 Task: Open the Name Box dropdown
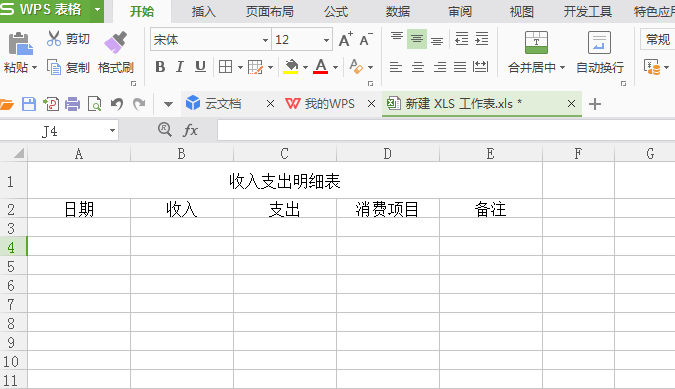tap(112, 130)
